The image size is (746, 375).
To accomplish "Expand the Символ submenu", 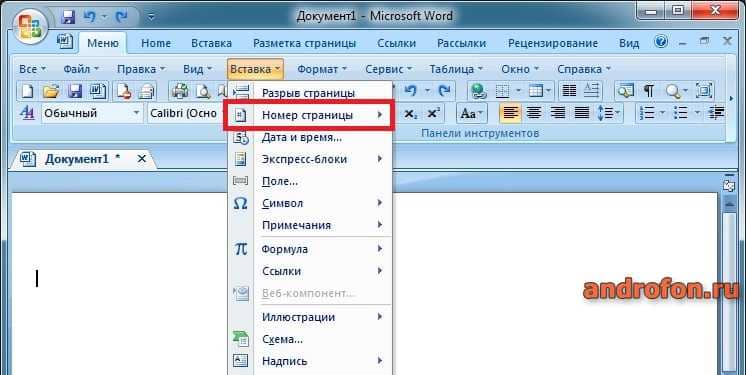I will click(311, 203).
